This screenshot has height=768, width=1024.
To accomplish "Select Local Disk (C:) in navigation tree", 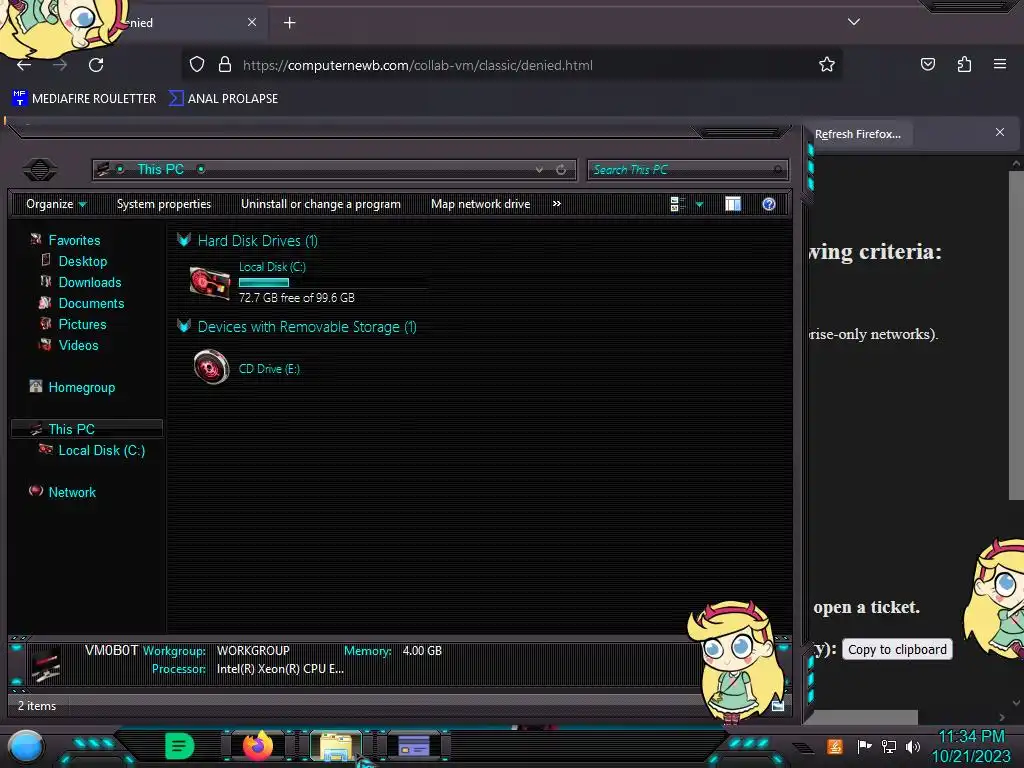I will click(101, 450).
